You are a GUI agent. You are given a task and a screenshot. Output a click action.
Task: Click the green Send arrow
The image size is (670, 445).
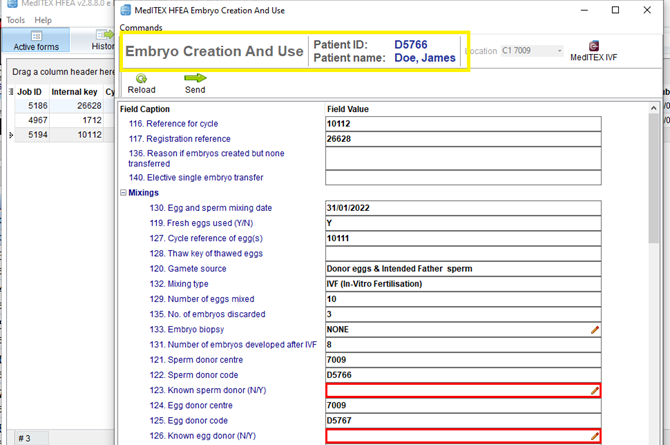coord(195,78)
